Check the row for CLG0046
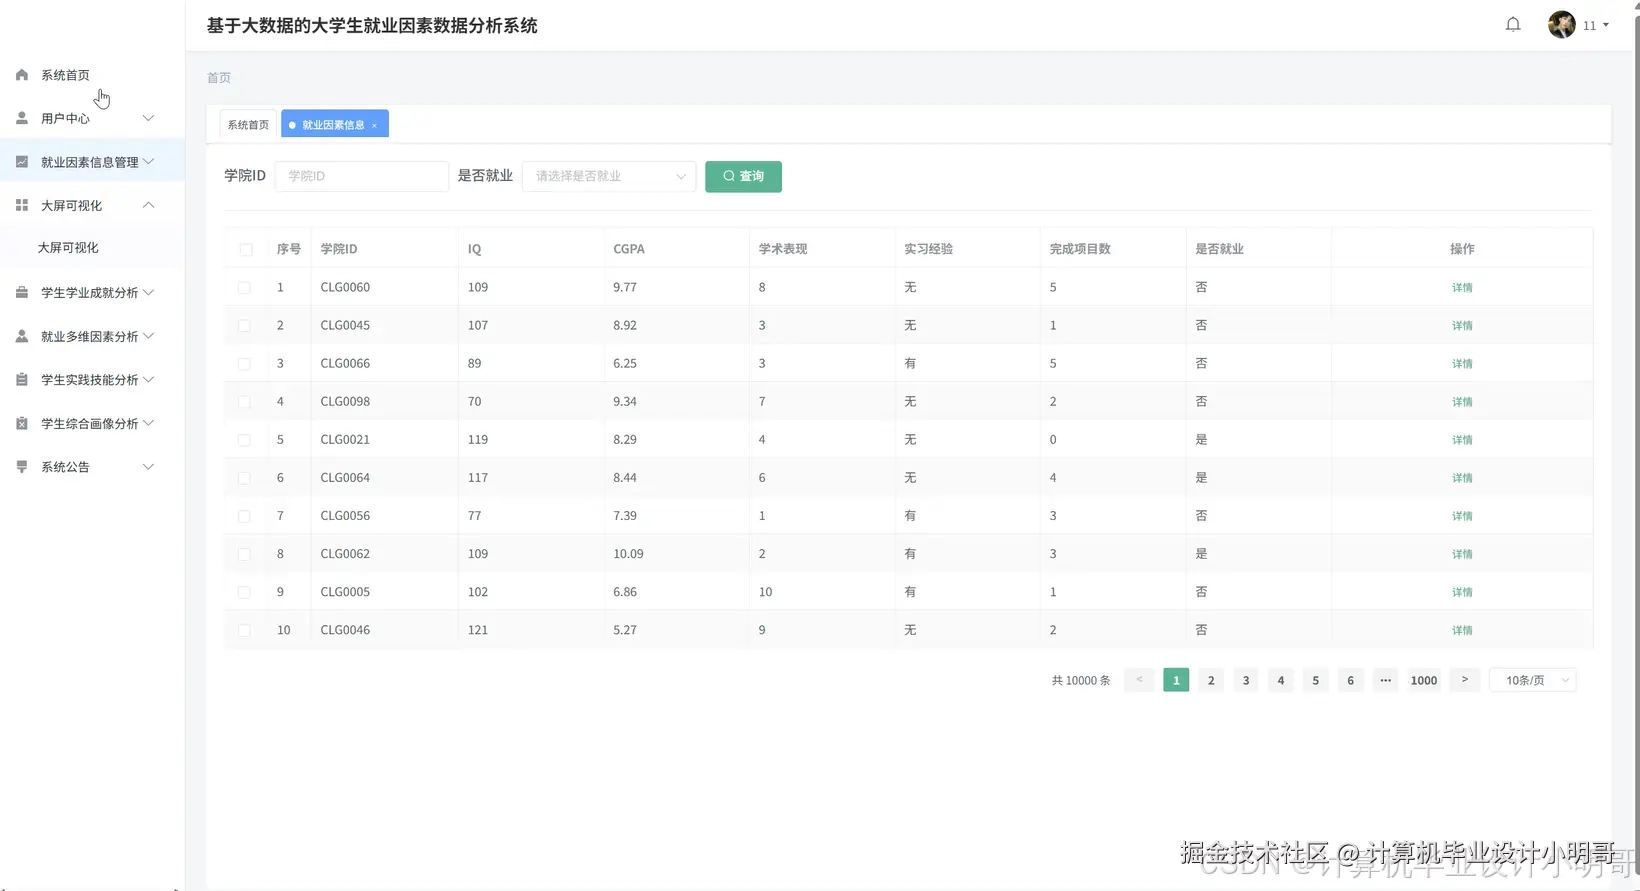The width and height of the screenshot is (1640, 891). point(244,630)
